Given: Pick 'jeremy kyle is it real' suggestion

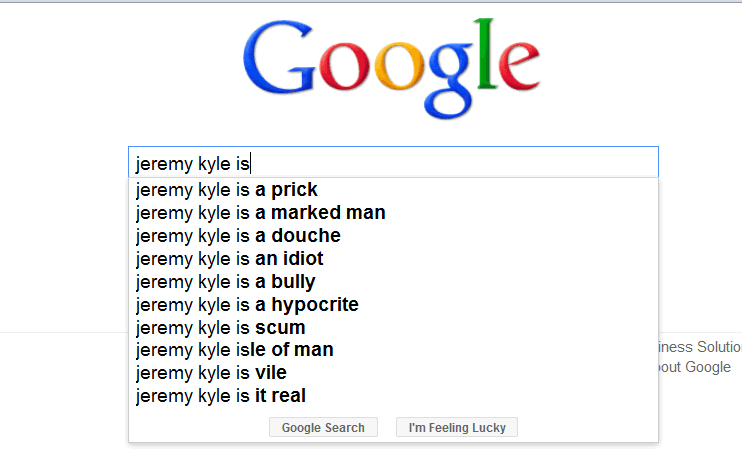Looking at the screenshot, I should (393, 396).
